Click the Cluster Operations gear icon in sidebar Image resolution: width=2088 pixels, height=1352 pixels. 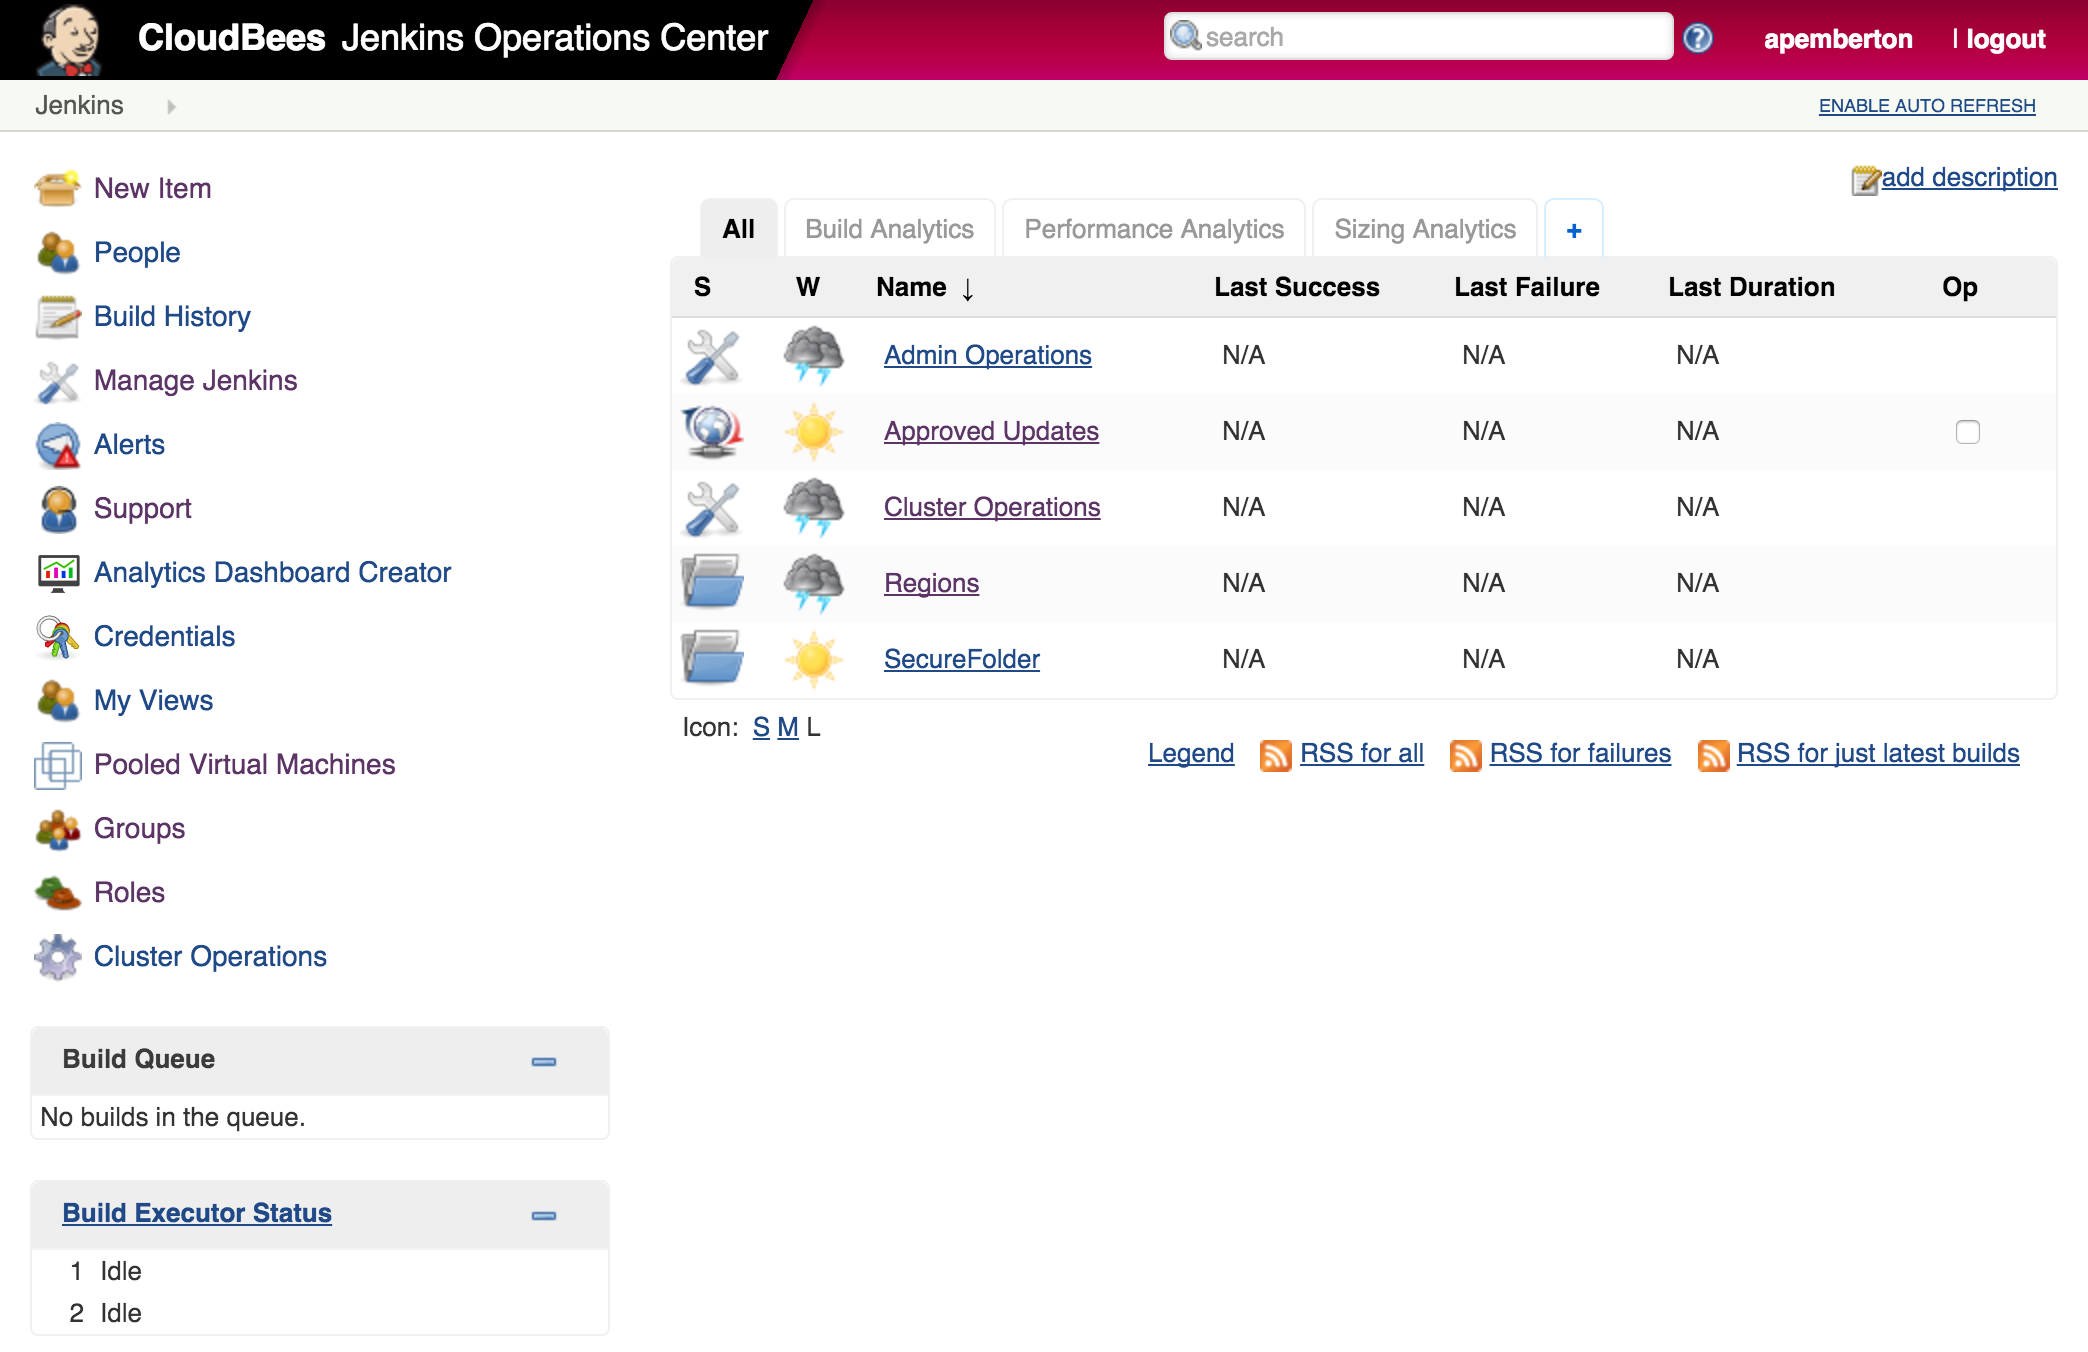57,957
